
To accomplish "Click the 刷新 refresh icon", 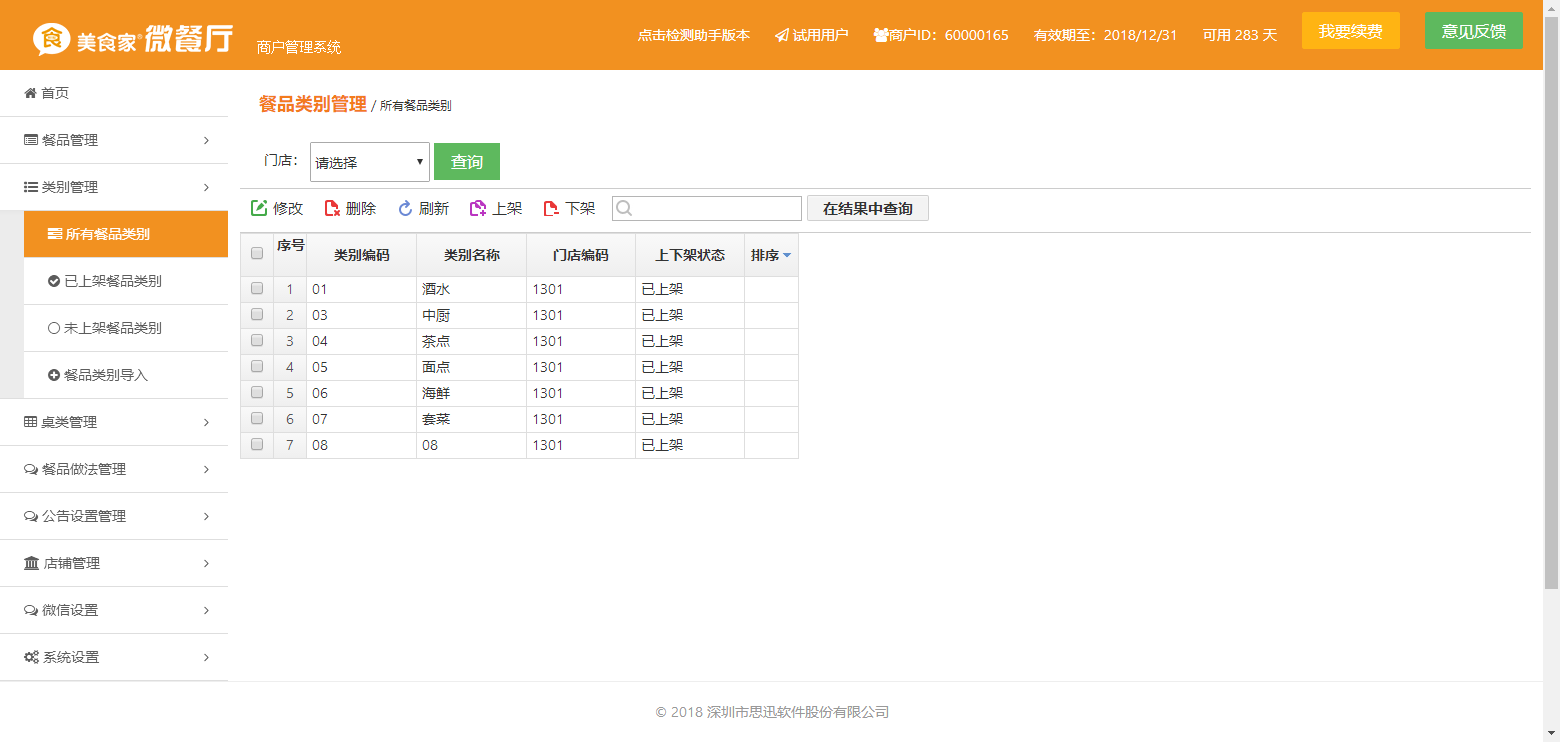I will 405,208.
